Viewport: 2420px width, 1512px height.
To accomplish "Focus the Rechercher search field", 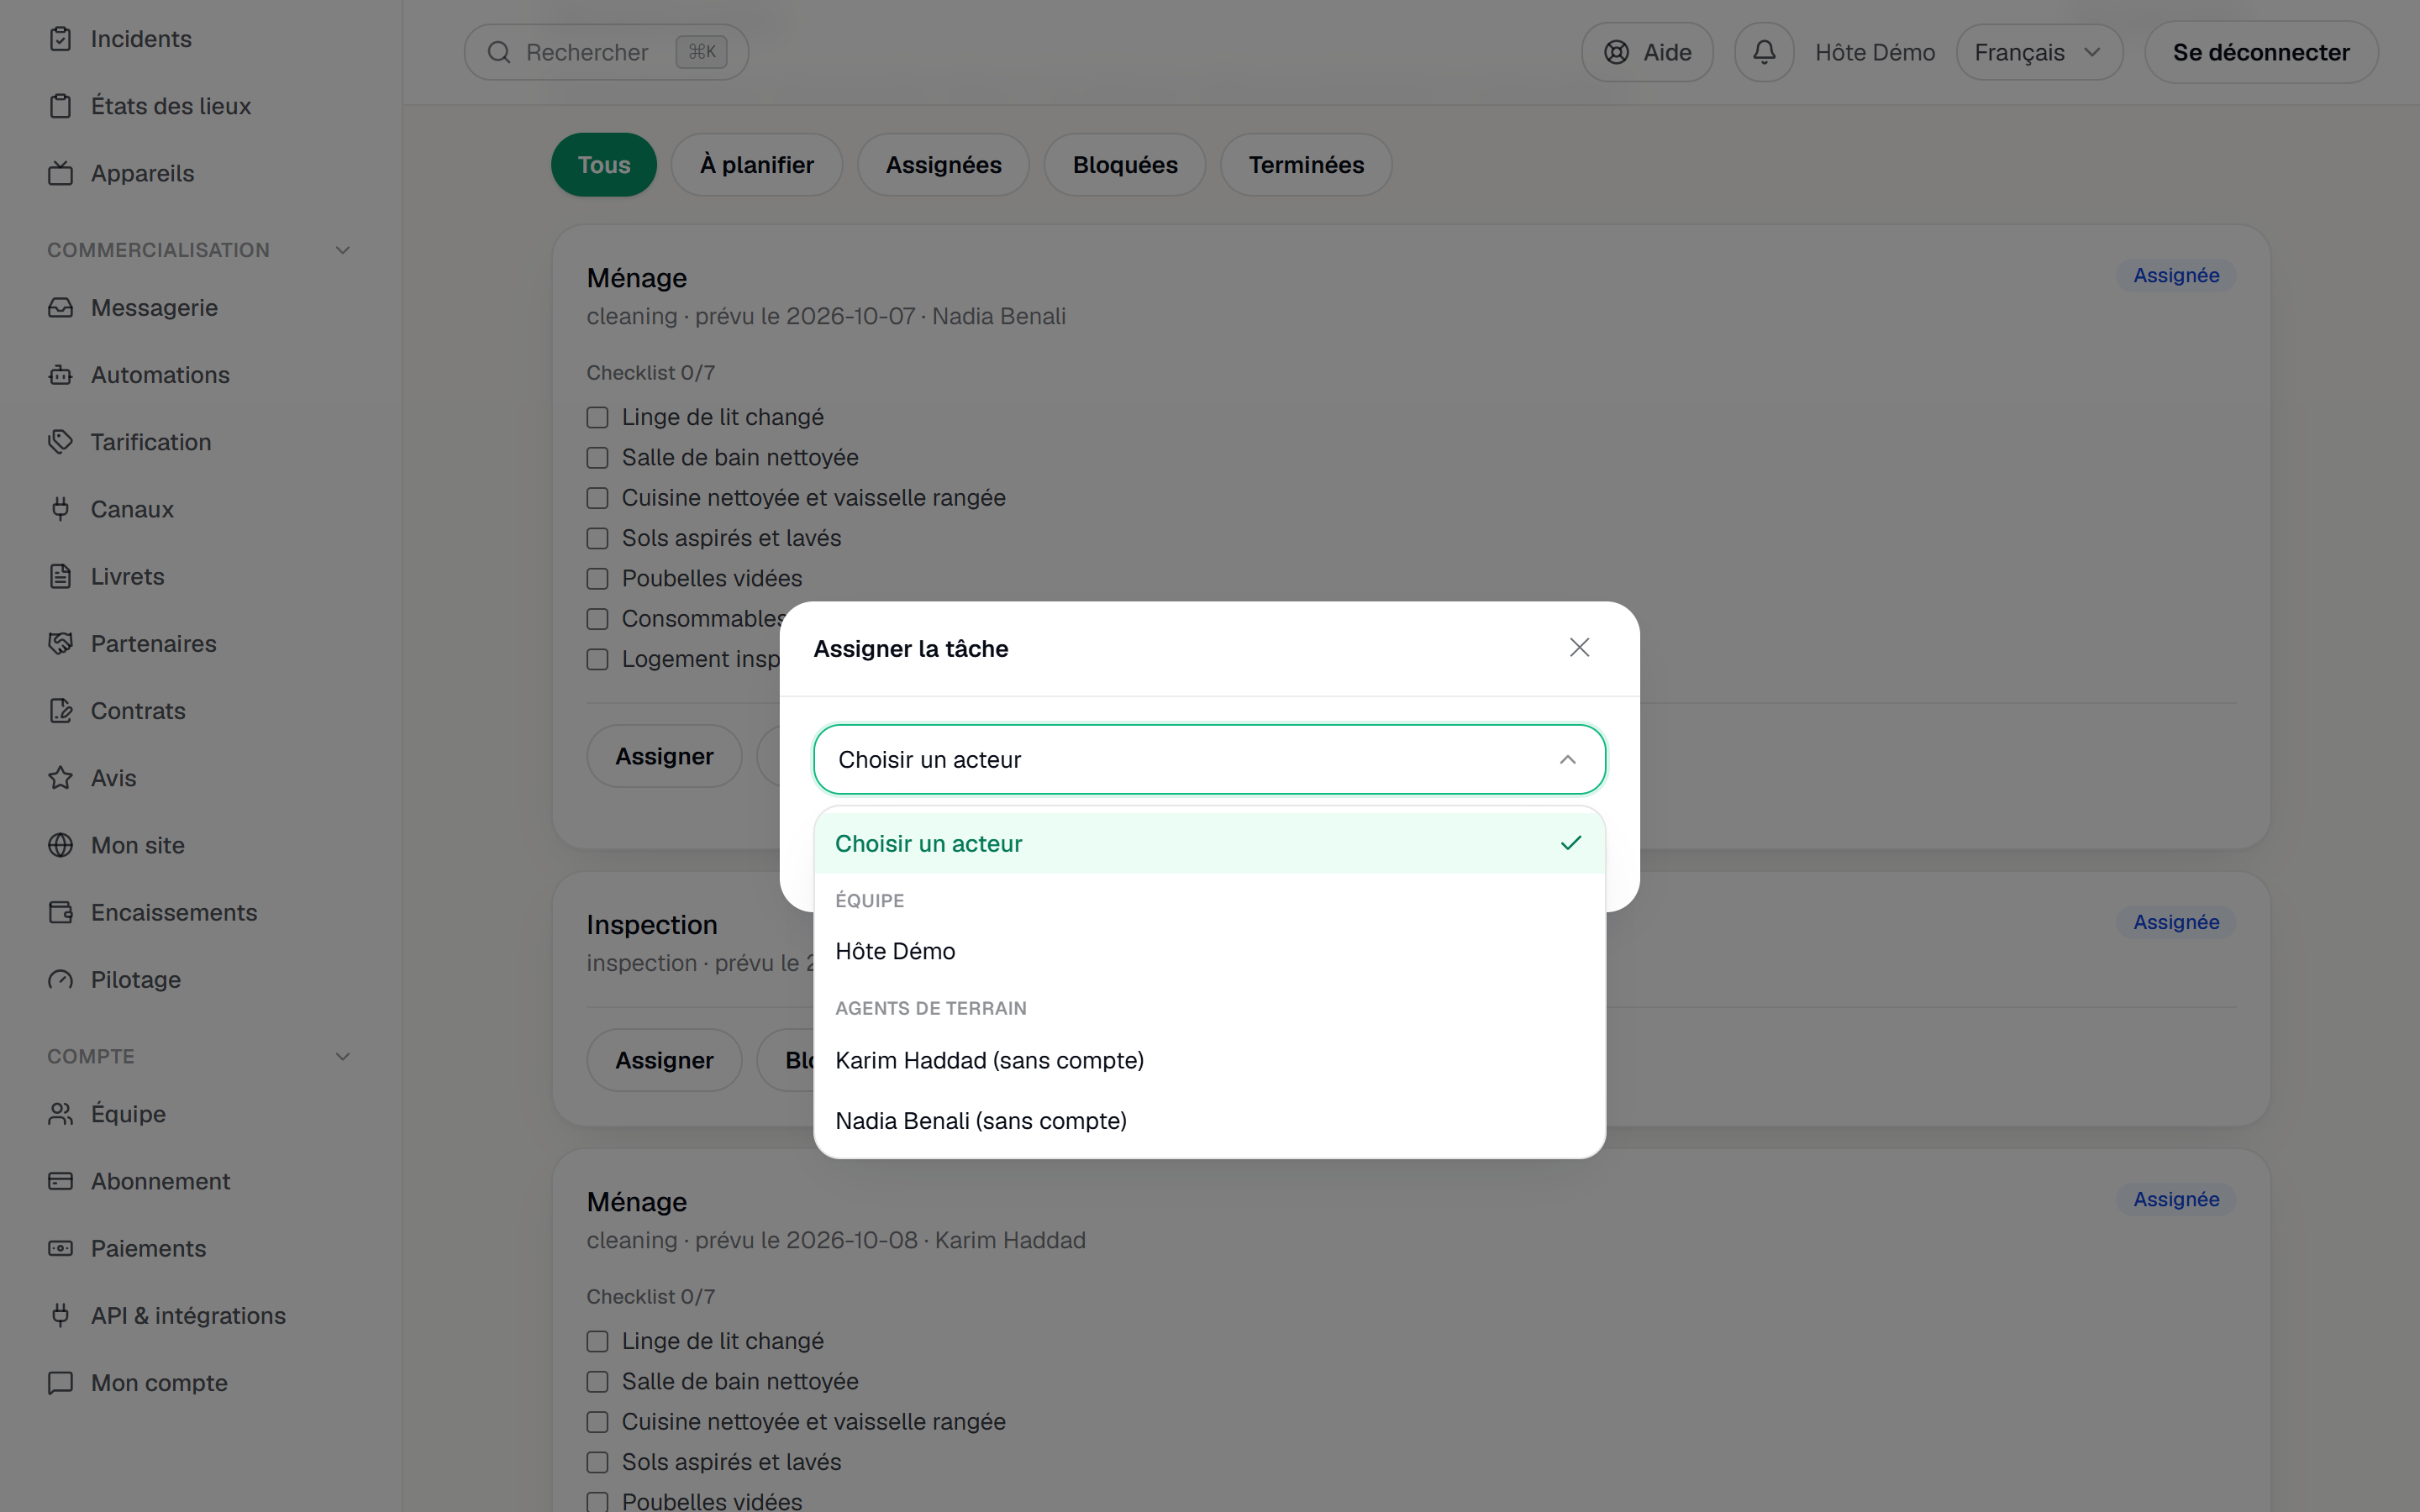I will (x=606, y=52).
